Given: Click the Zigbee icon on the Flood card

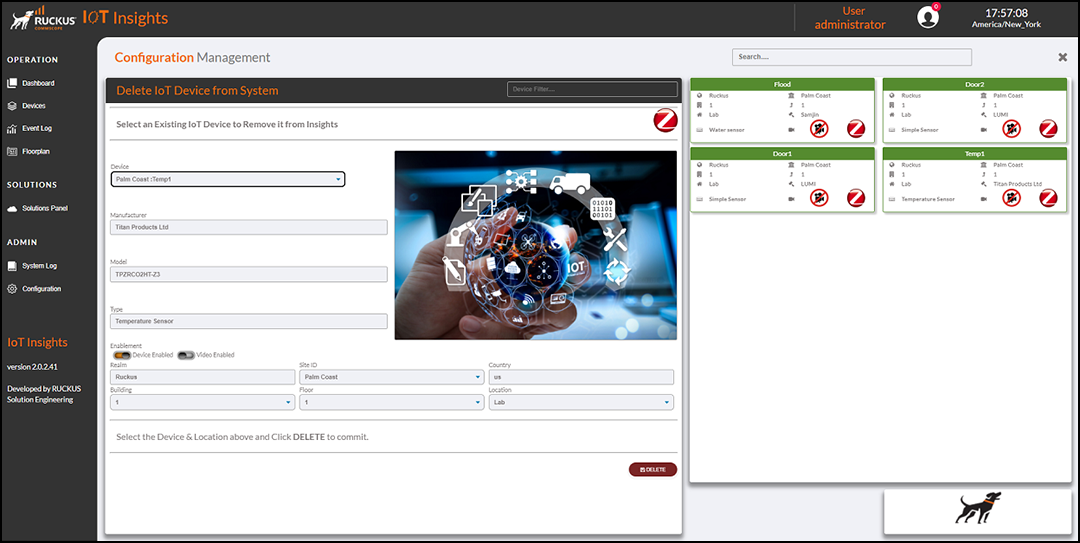Looking at the screenshot, I should pyautogui.click(x=855, y=129).
